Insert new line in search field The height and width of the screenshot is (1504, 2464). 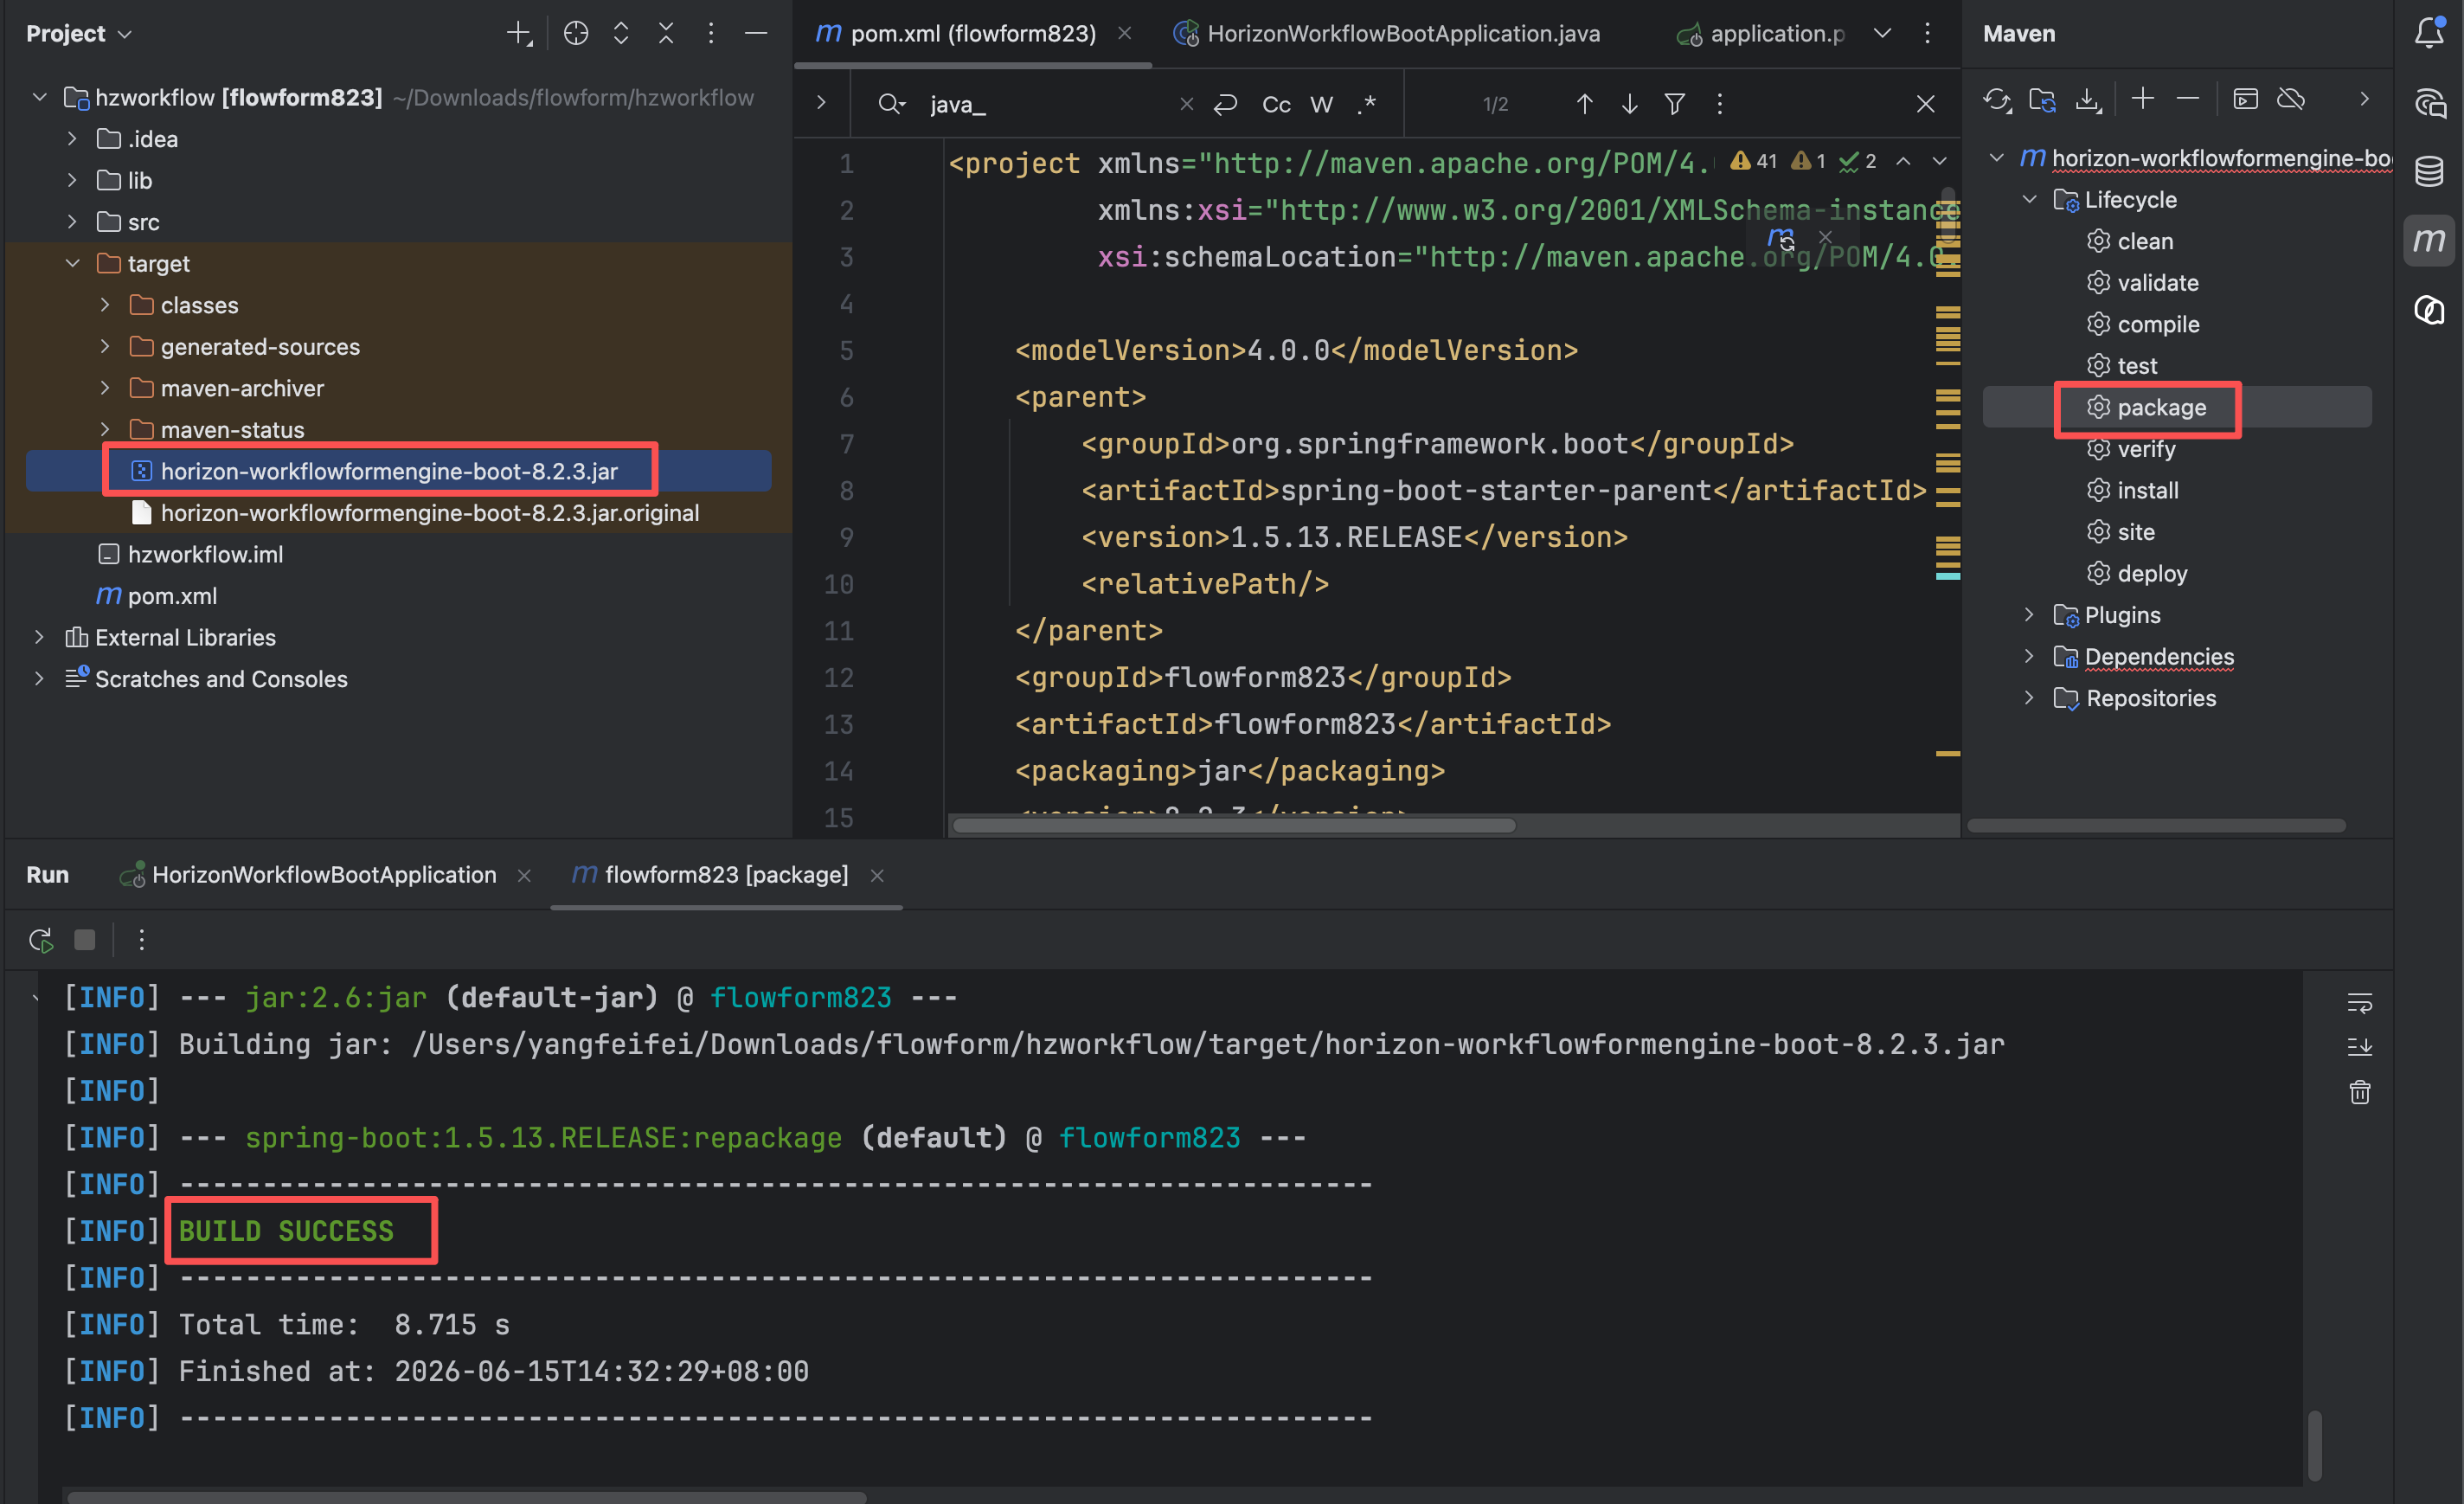tap(1226, 104)
